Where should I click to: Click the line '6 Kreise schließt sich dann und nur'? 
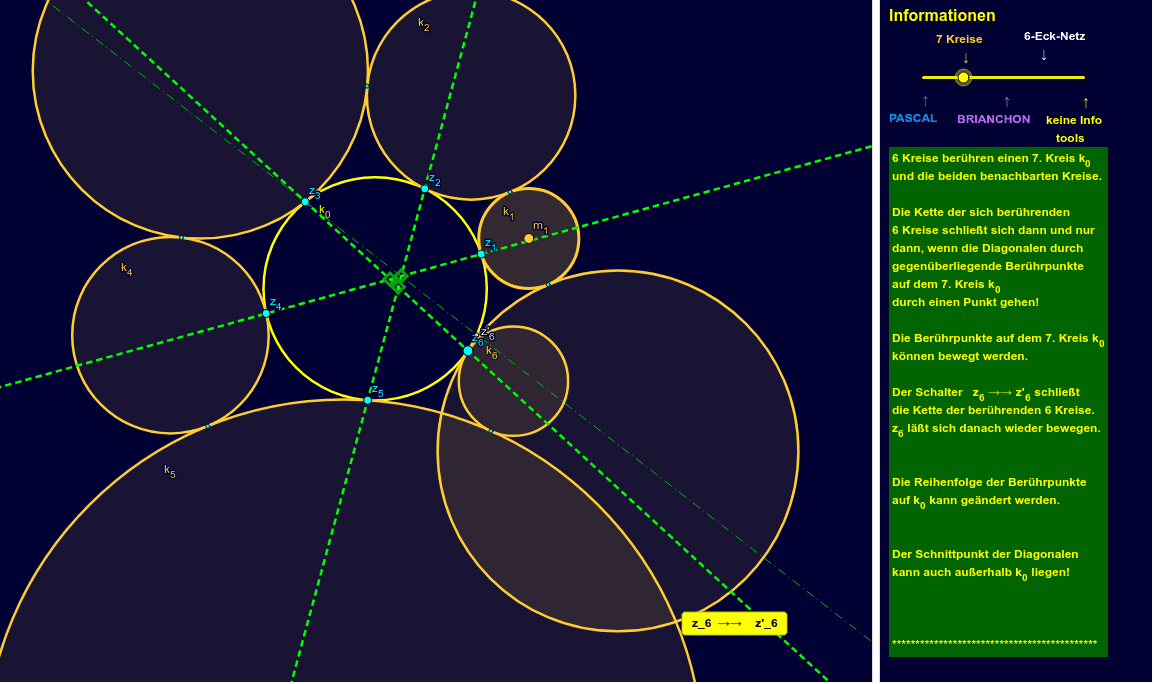(x=994, y=230)
